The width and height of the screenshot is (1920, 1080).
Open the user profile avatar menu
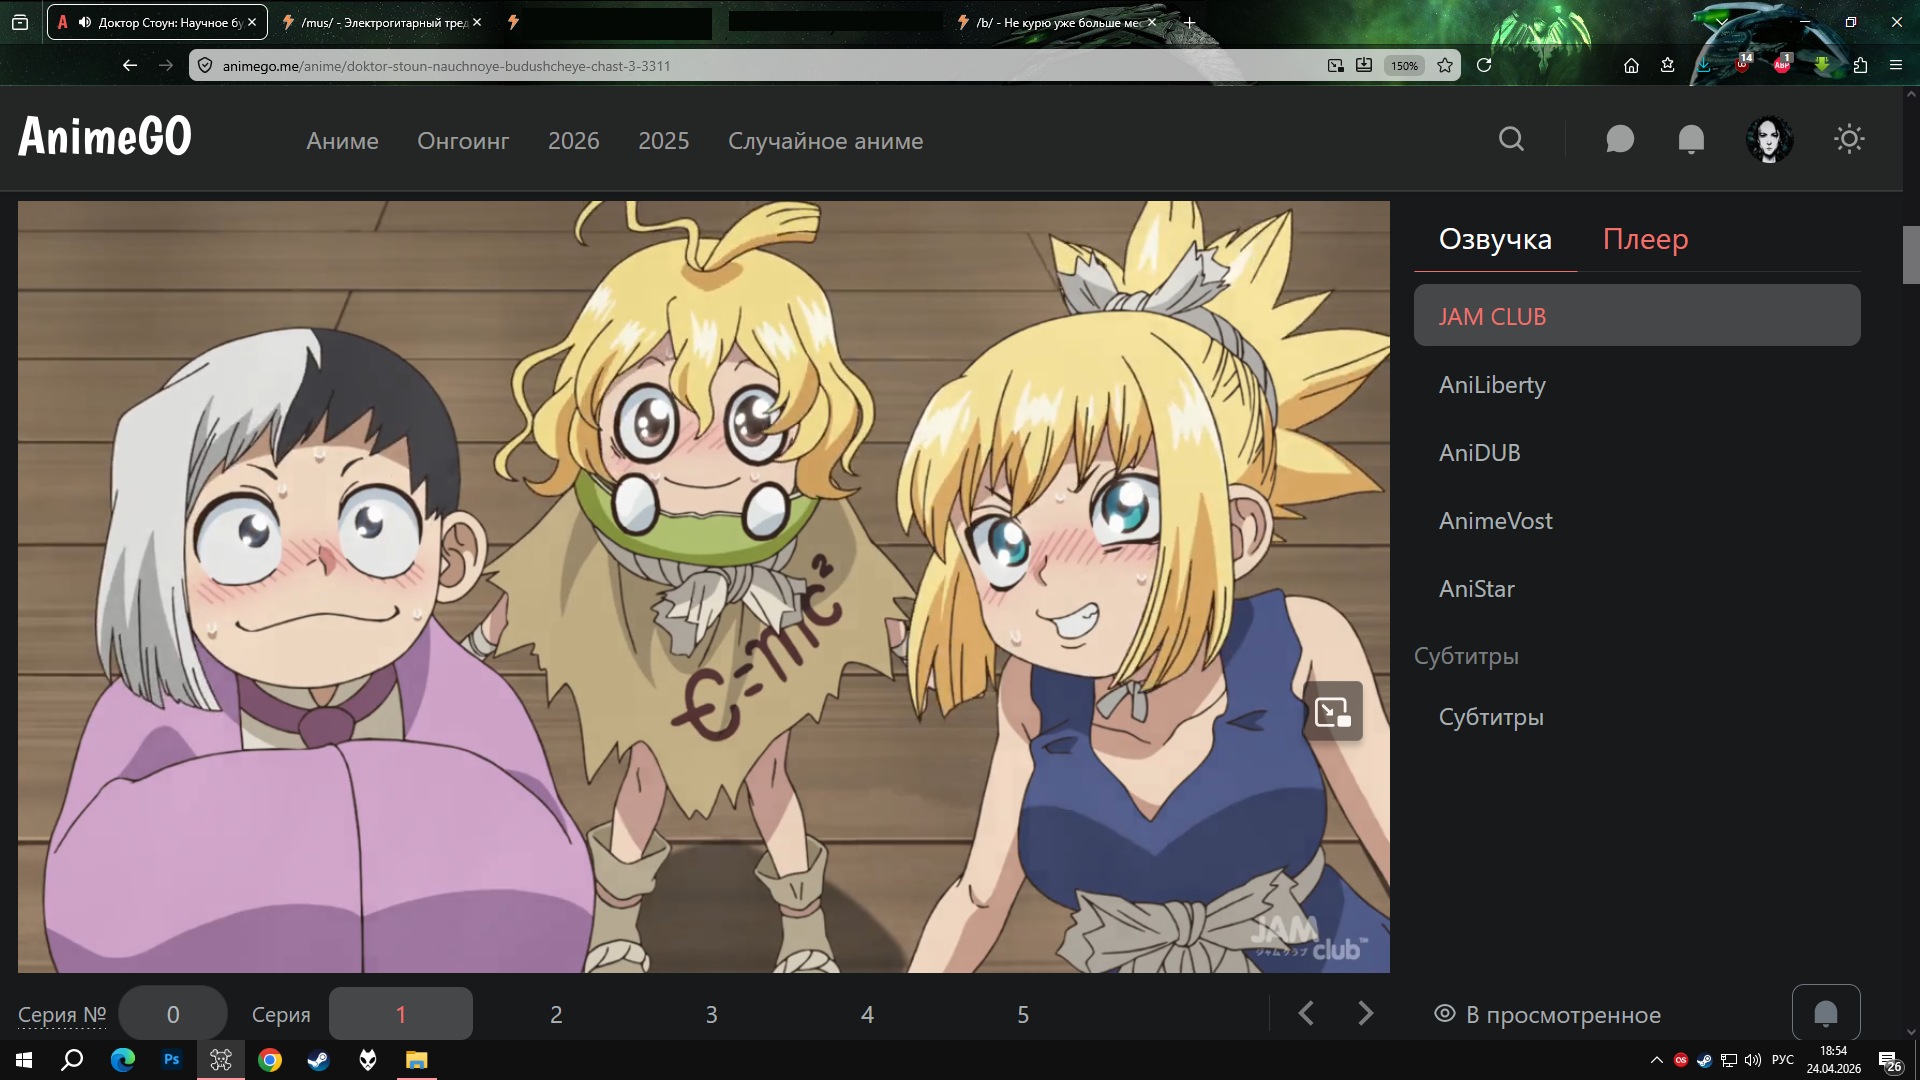click(1769, 139)
